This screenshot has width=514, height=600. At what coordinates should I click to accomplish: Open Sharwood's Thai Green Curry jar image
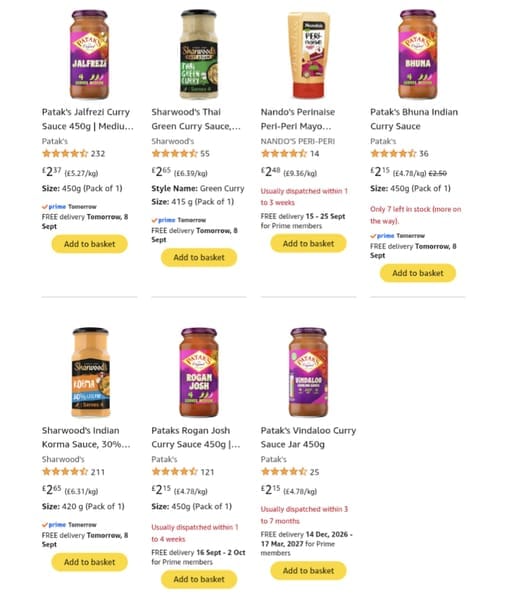pos(199,54)
